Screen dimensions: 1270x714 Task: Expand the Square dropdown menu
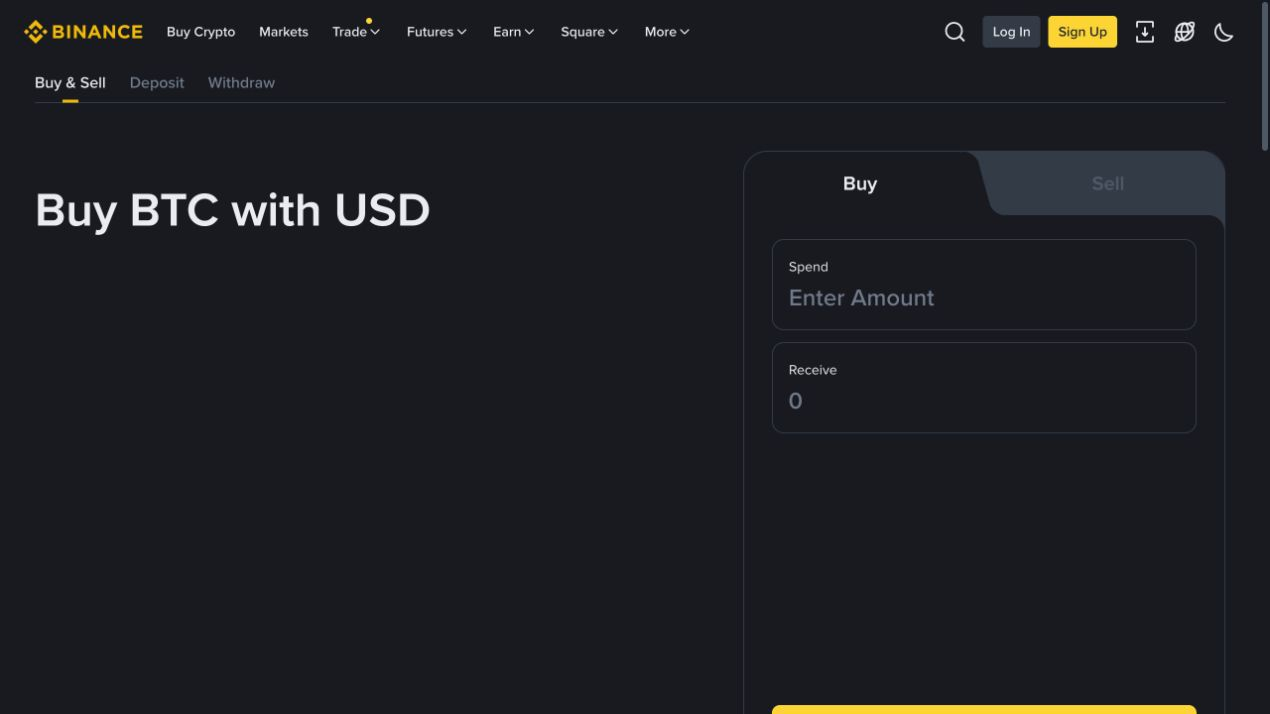tap(589, 32)
